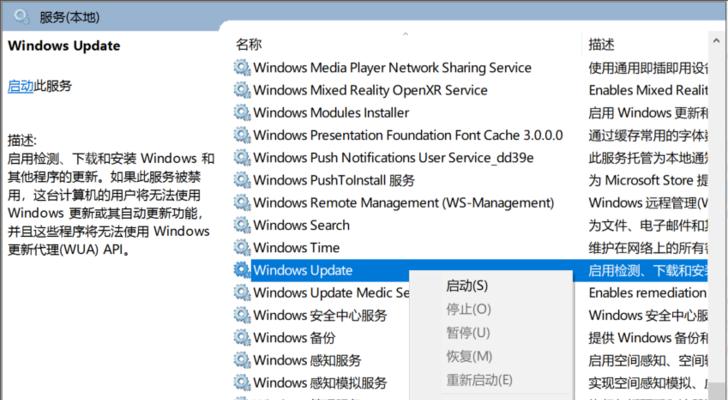The image size is (728, 400).
Task: Click the 'Enables remediation' description cell
Action: point(648,293)
